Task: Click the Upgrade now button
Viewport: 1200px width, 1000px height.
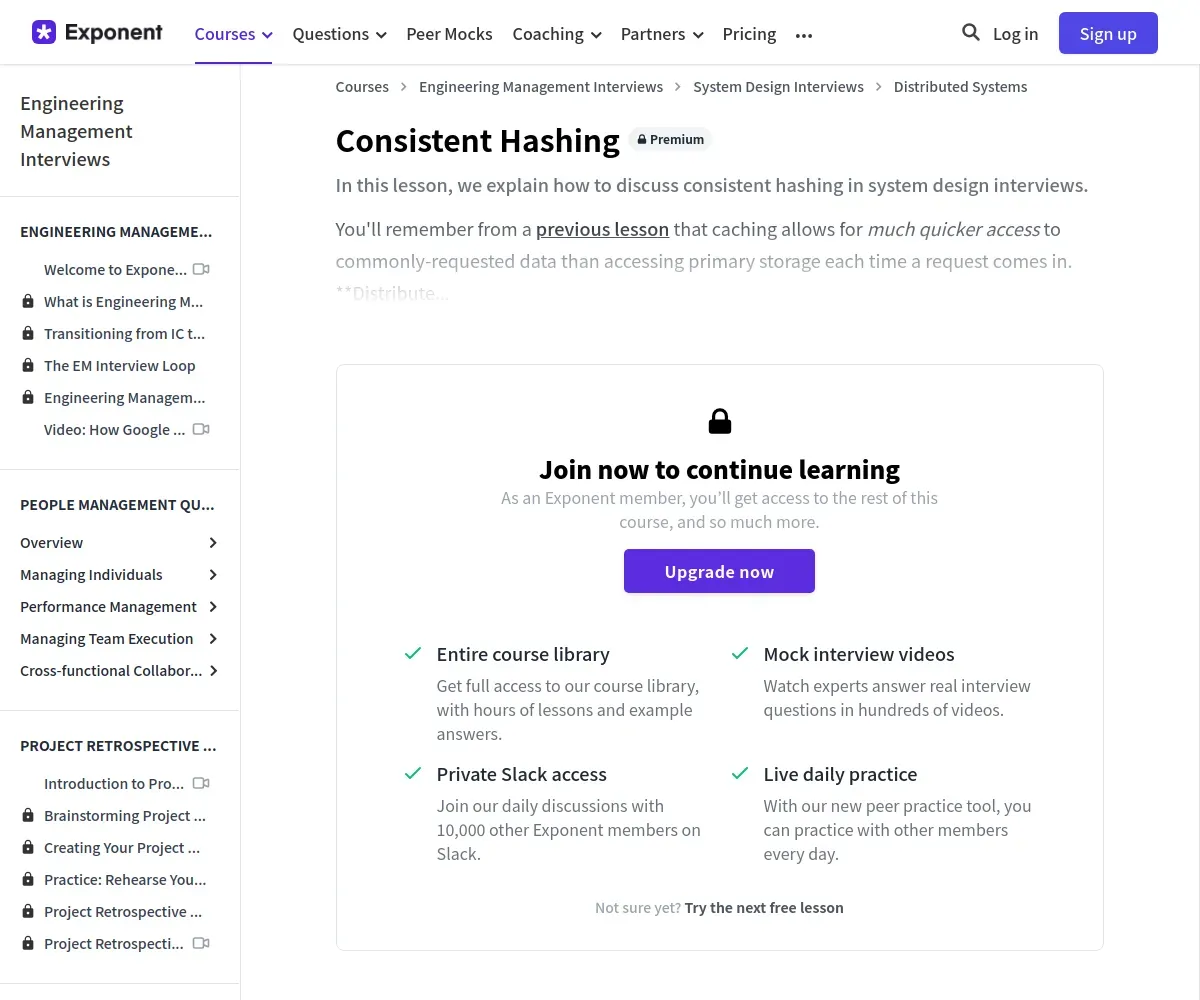Action: point(719,571)
